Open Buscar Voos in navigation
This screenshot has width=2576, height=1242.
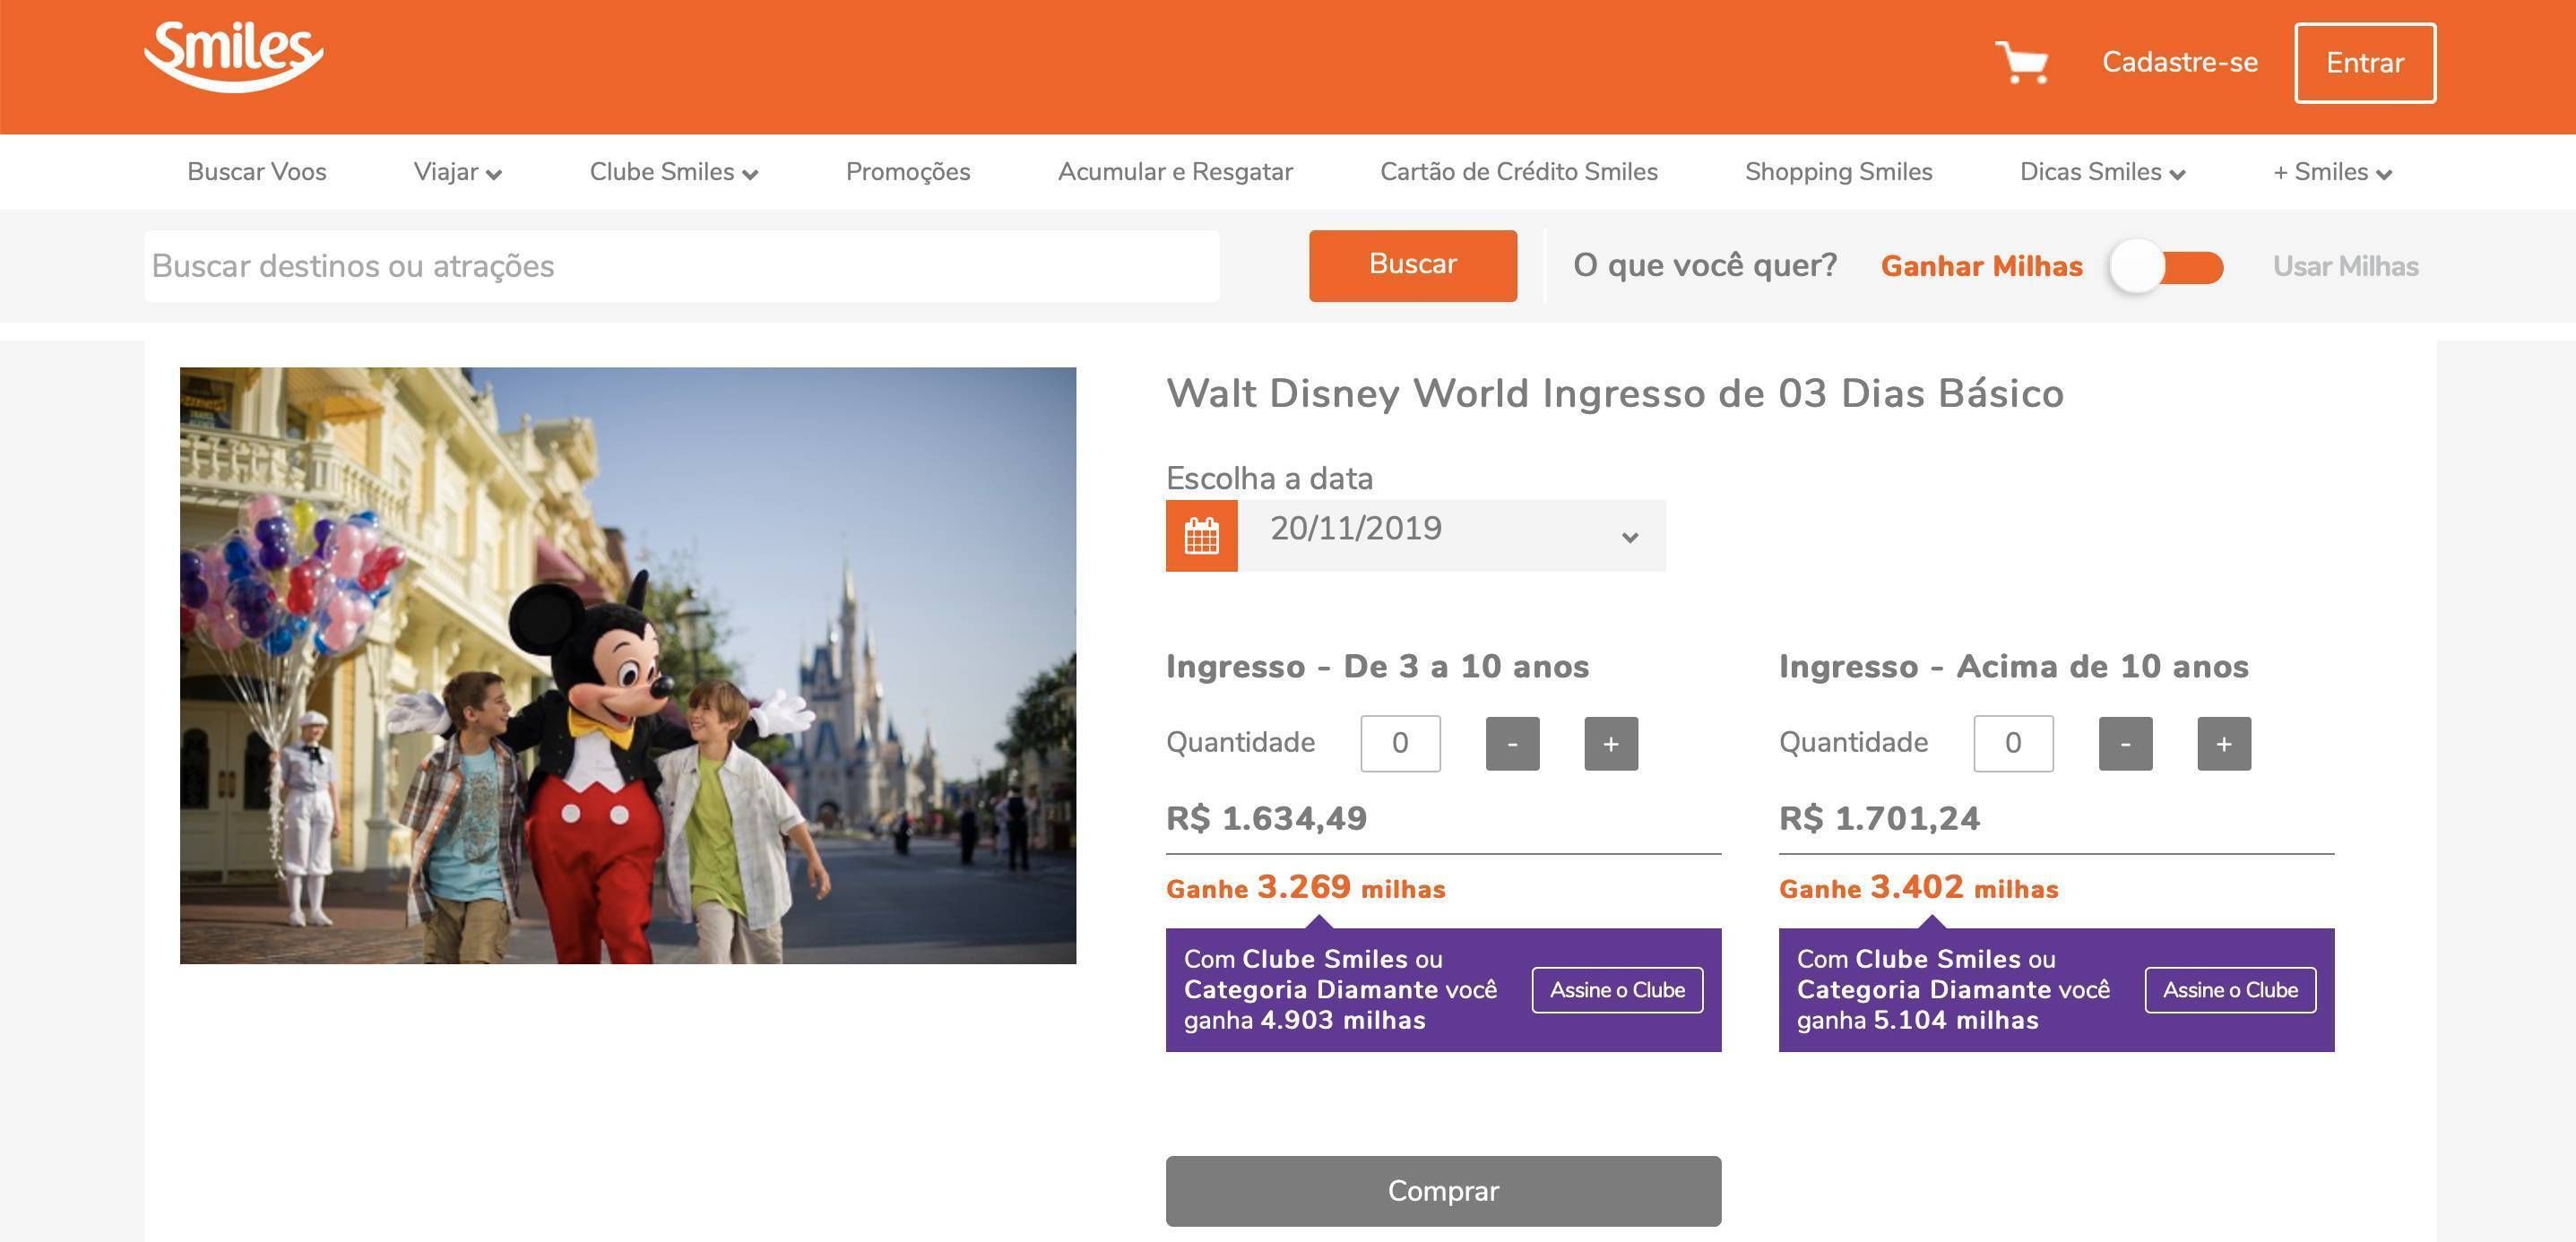[257, 172]
